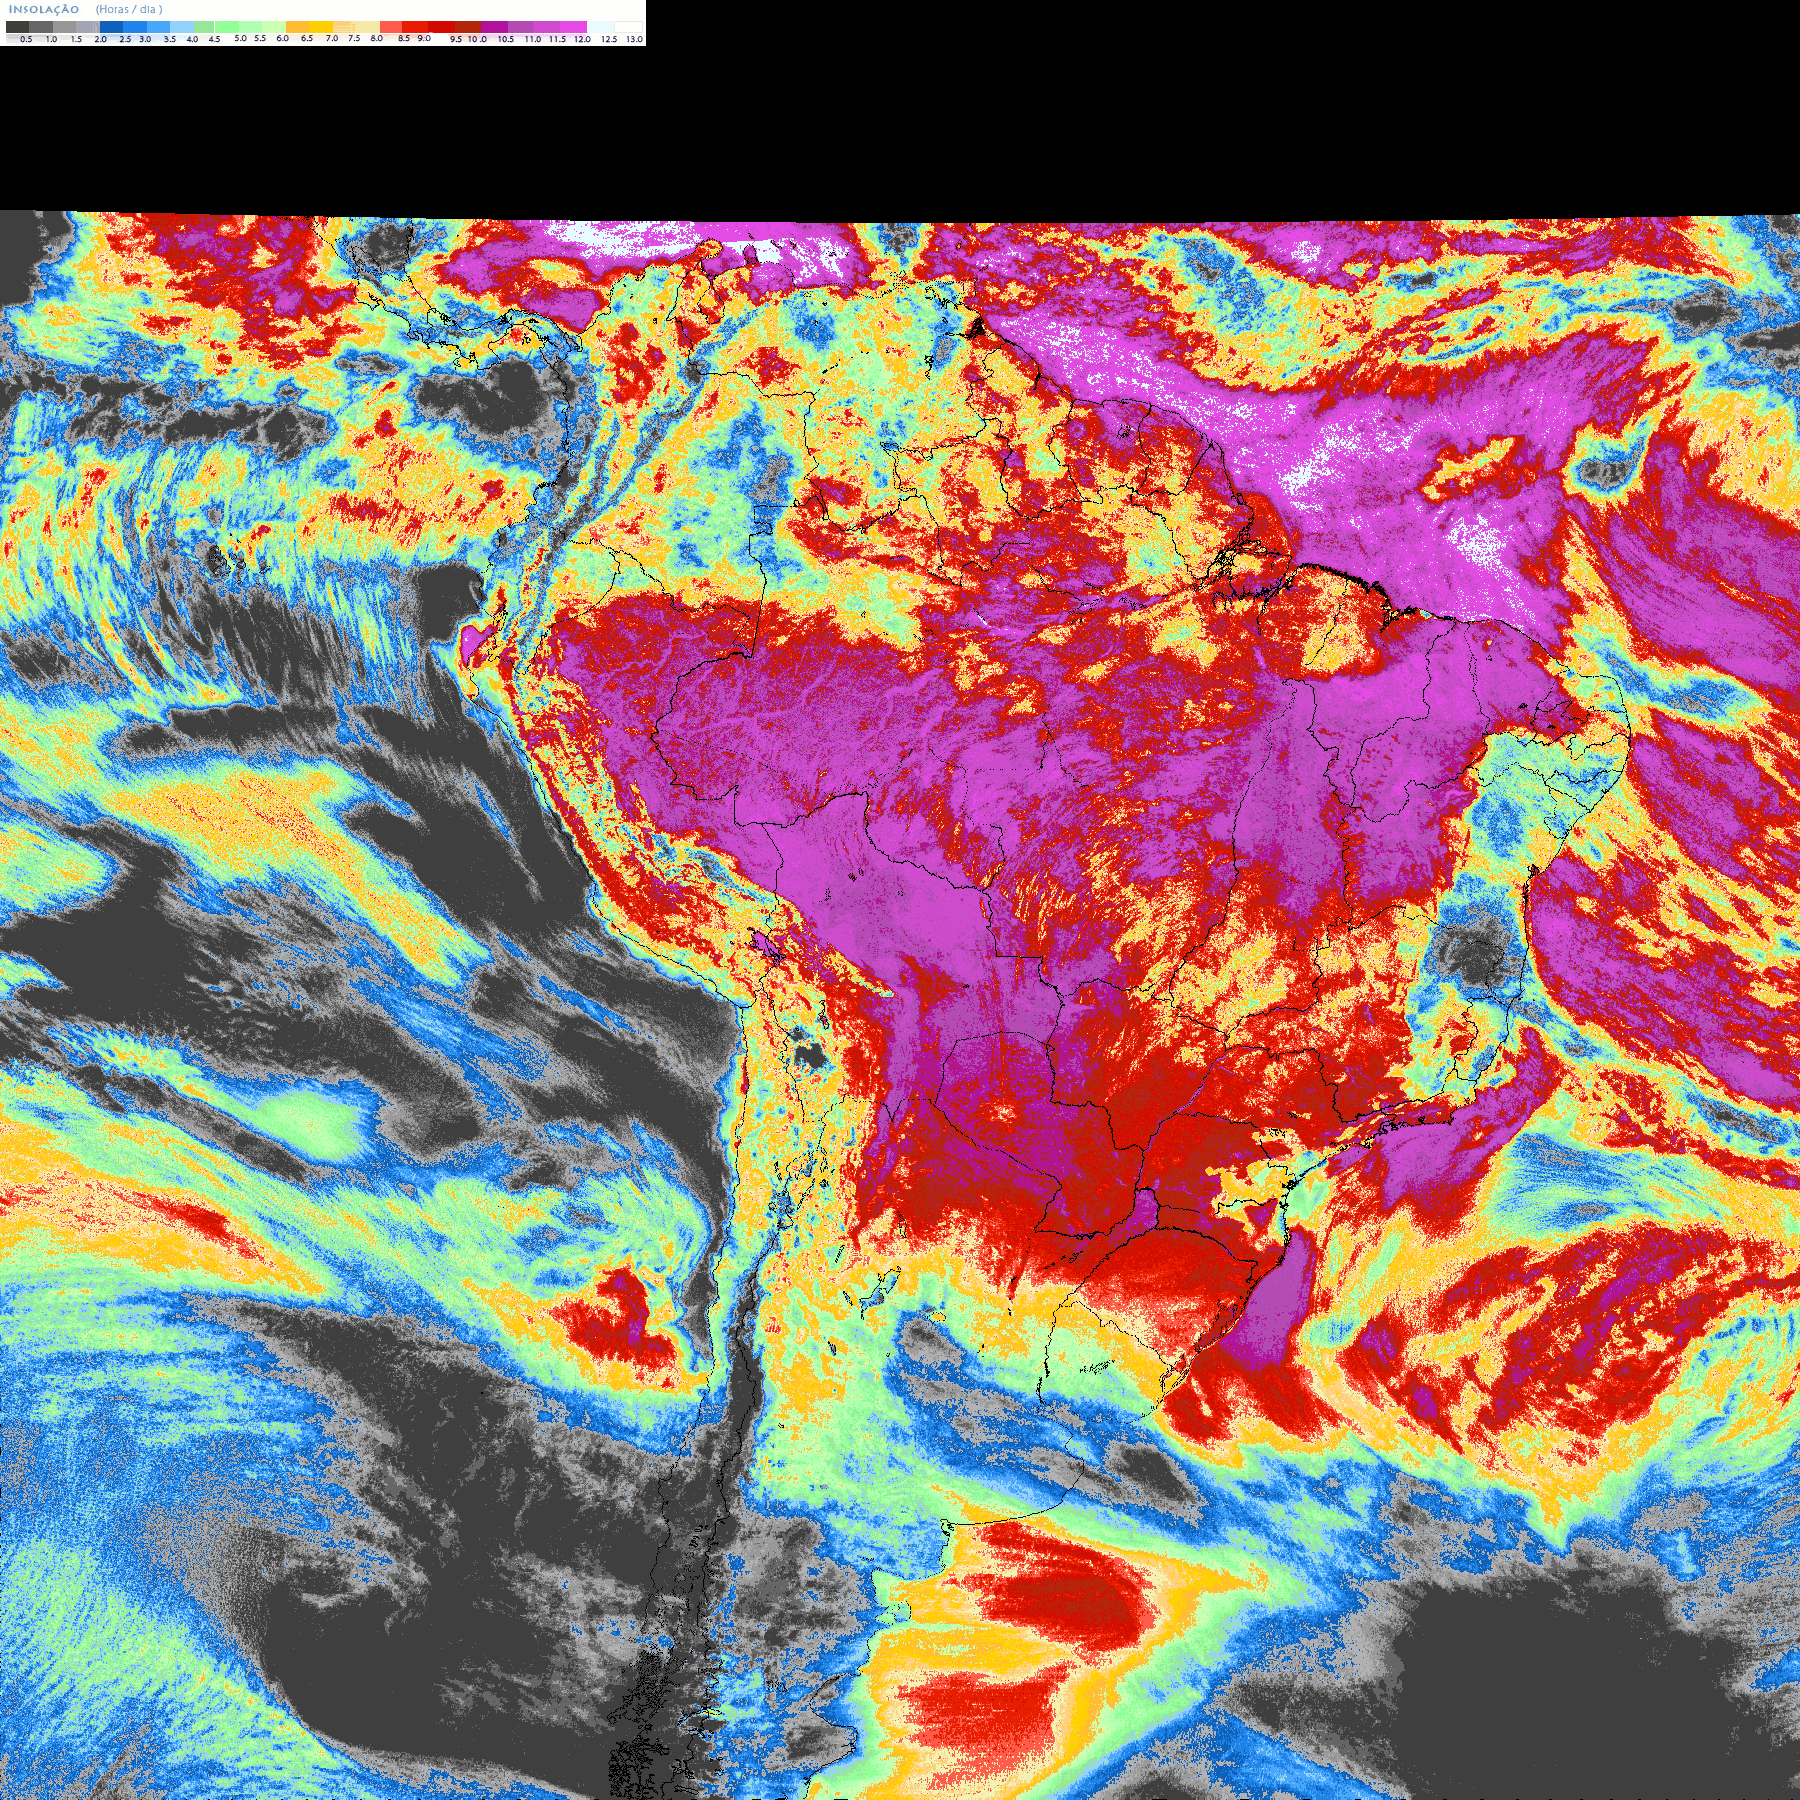Click the '(Horas / dia)' unit label
Viewport: 1800px width, 1800px height.
pyautogui.click(x=129, y=9)
